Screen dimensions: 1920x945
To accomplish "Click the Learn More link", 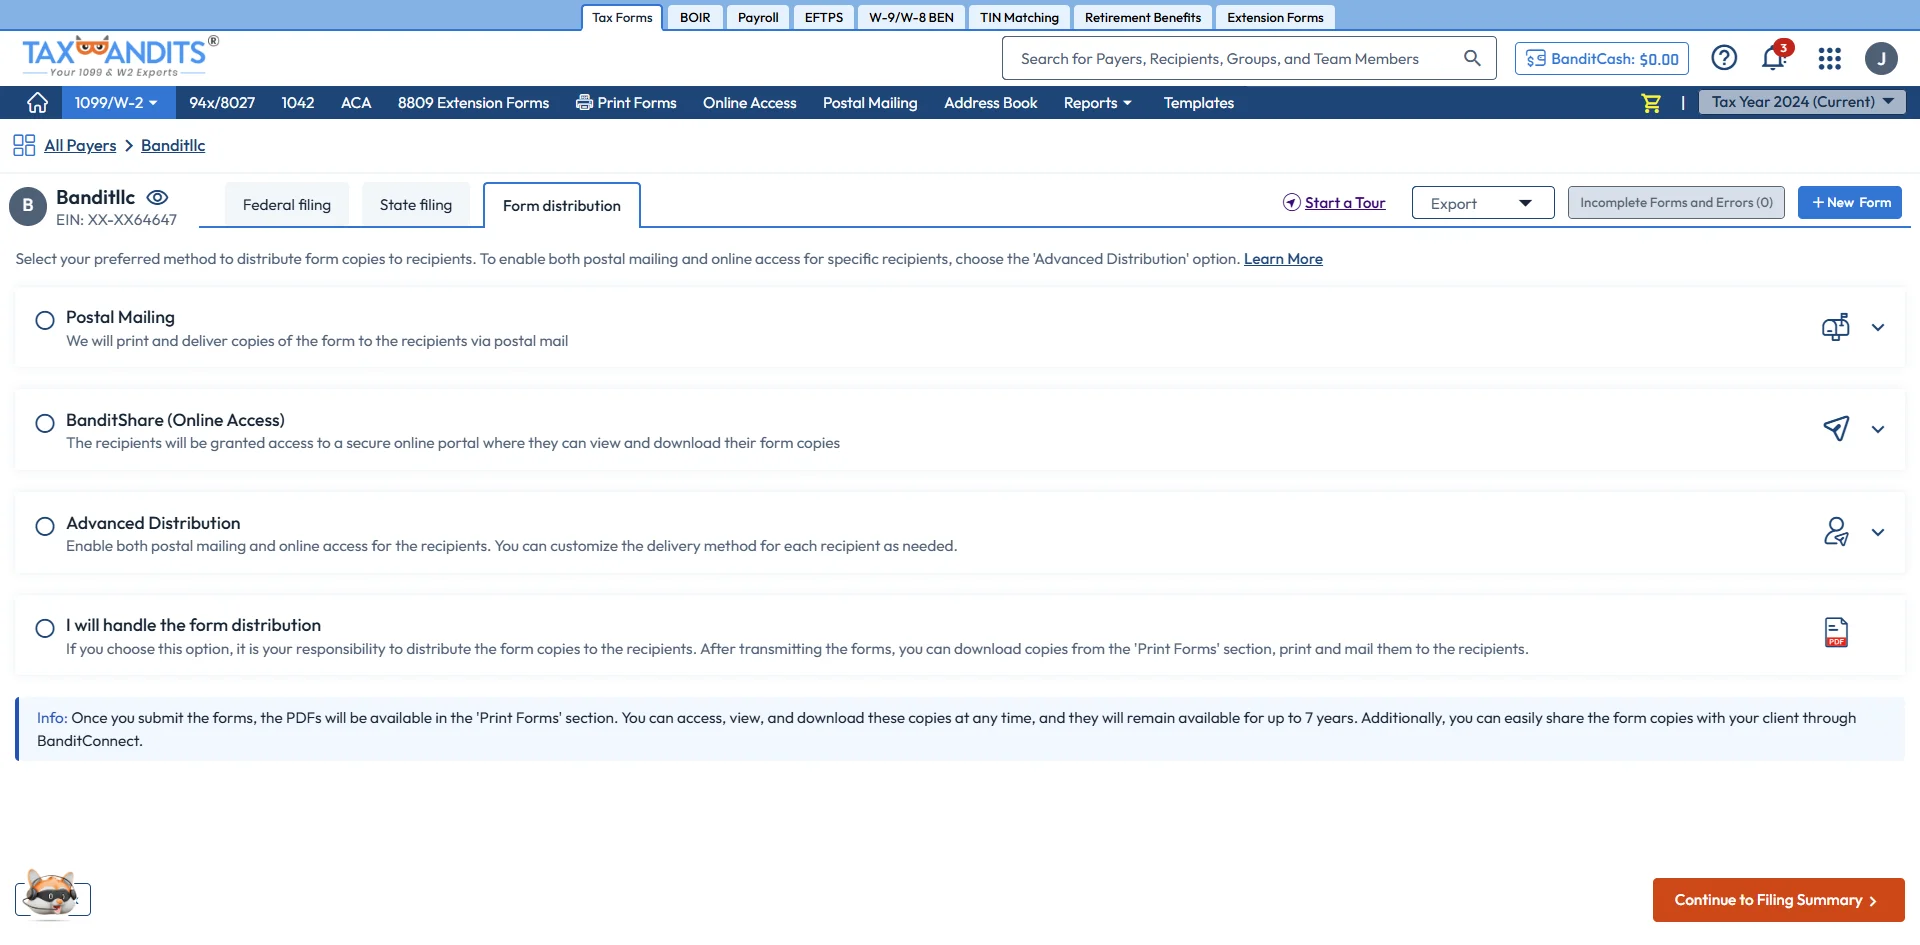I will click(x=1283, y=259).
